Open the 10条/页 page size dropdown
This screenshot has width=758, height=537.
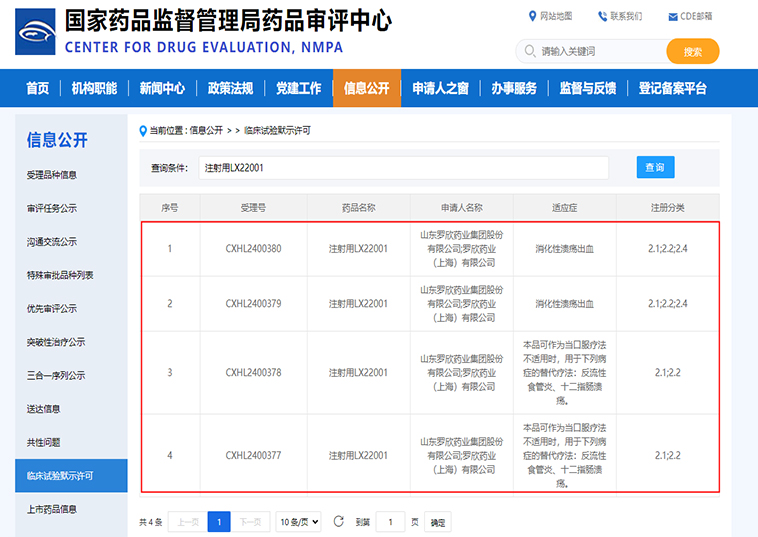click(x=299, y=521)
